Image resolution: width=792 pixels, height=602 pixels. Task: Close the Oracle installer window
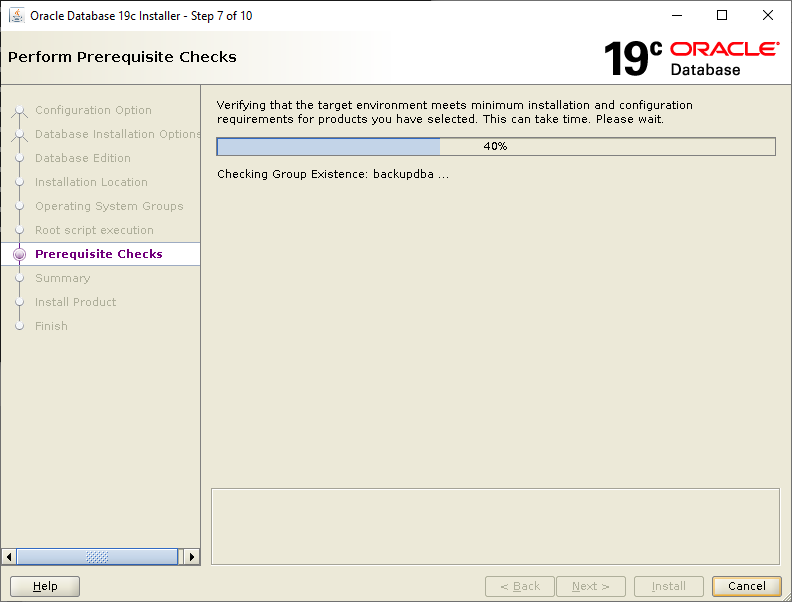[768, 16]
